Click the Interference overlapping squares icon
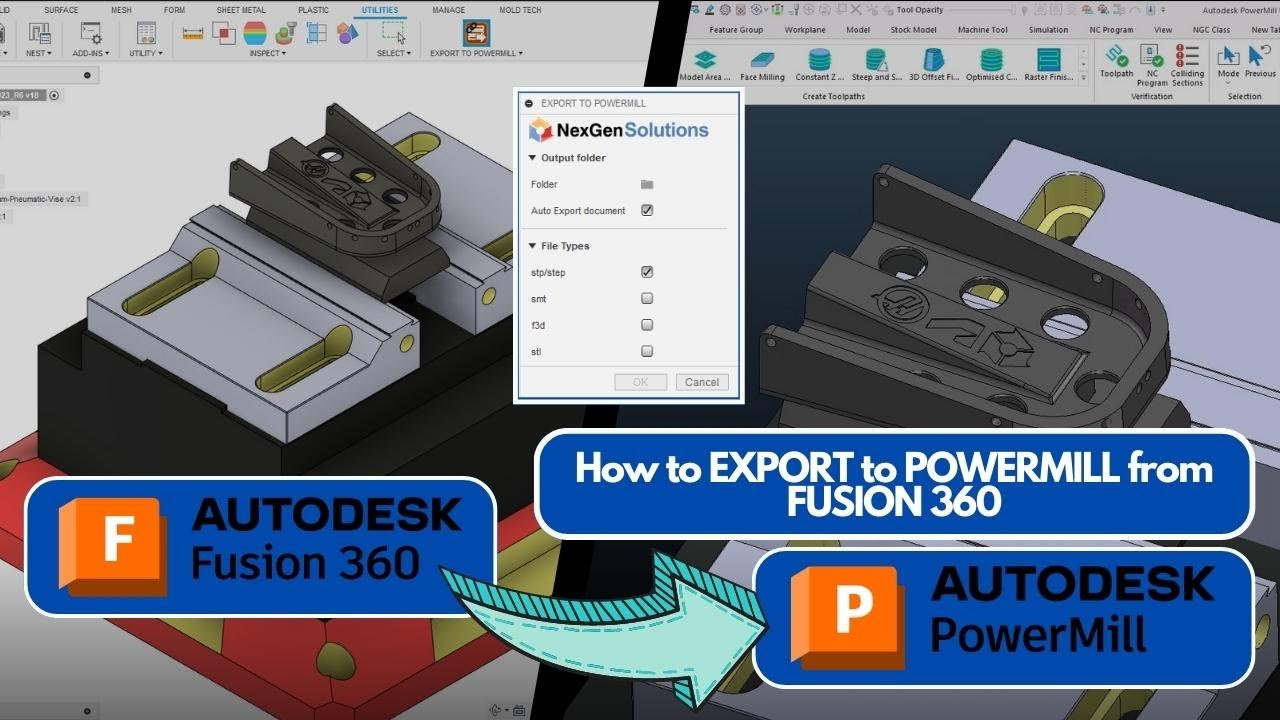This screenshot has height=720, width=1280. click(224, 32)
